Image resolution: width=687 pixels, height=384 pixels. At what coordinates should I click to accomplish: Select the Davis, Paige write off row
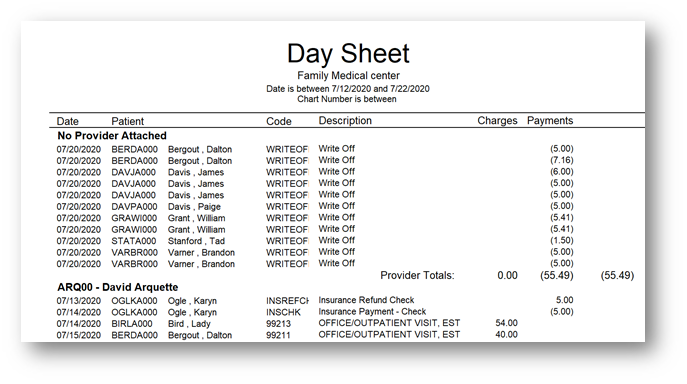tap(315, 206)
